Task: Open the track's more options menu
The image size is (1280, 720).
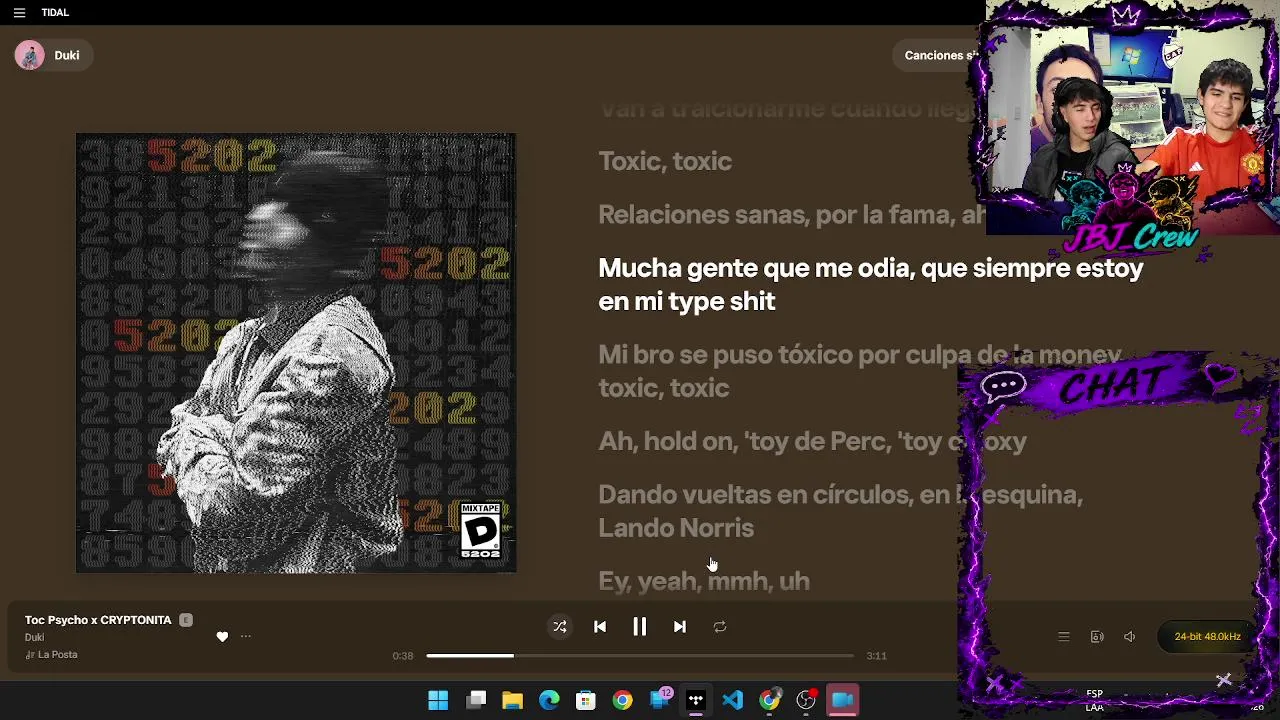Action: (x=246, y=637)
